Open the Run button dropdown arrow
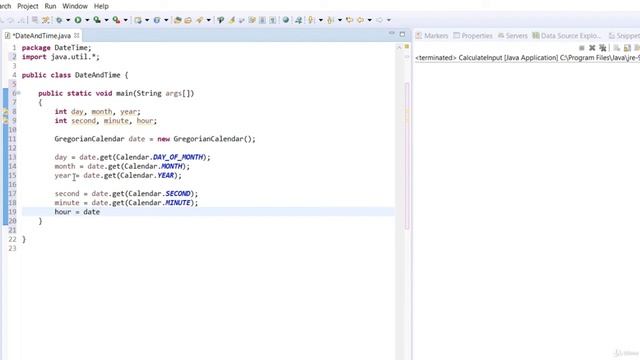The height and width of the screenshot is (360, 640). (x=87, y=20)
